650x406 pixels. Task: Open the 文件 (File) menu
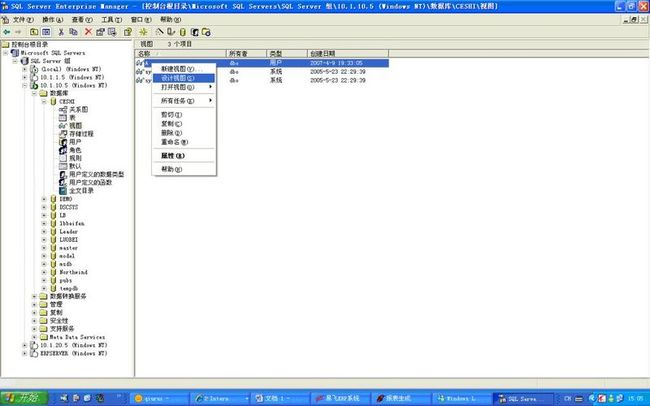(x=23, y=19)
